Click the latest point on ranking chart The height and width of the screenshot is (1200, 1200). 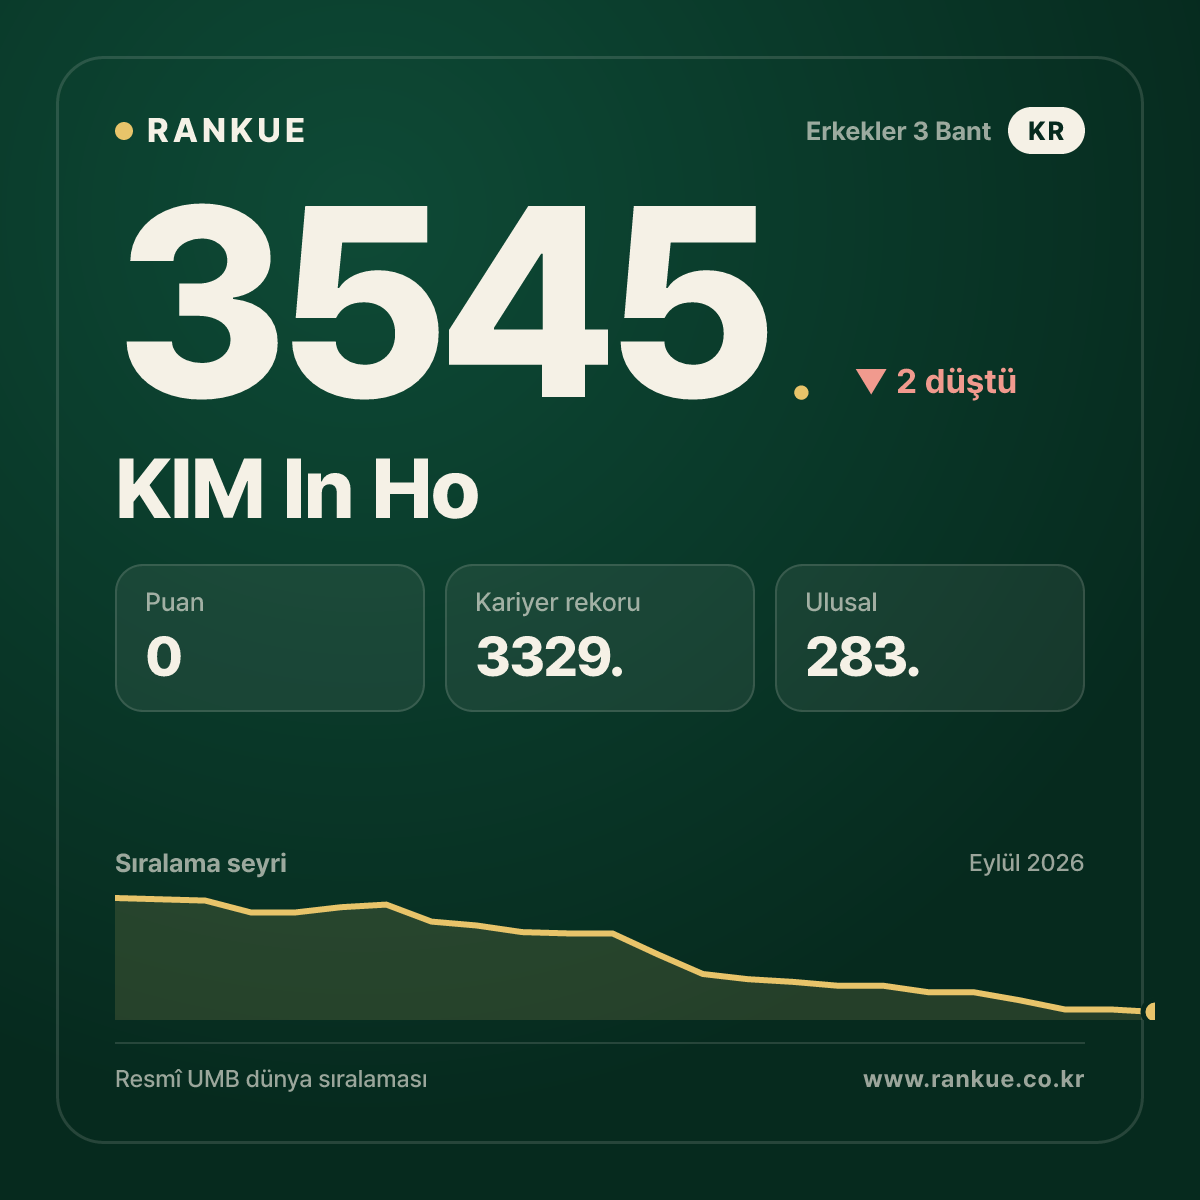(1151, 1011)
